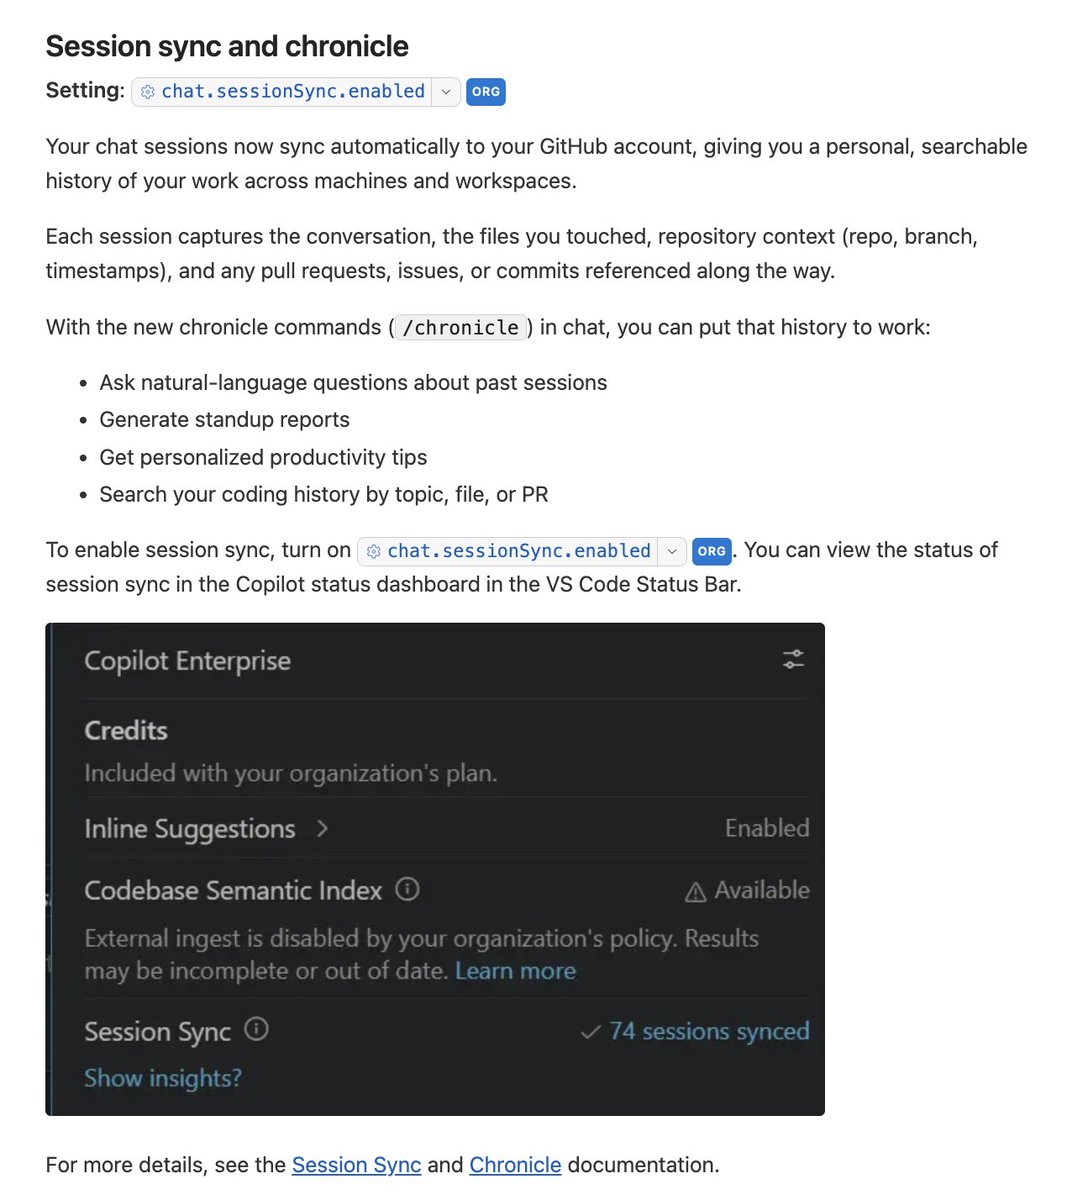The image size is (1067, 1200).
Task: Click the info icon next to Session Sync
Action: pyautogui.click(x=256, y=1029)
